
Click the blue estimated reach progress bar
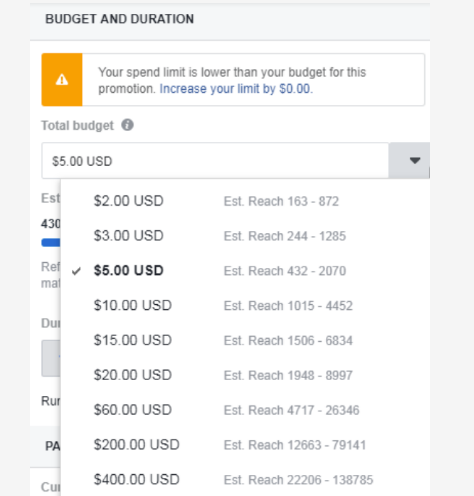click(51, 242)
